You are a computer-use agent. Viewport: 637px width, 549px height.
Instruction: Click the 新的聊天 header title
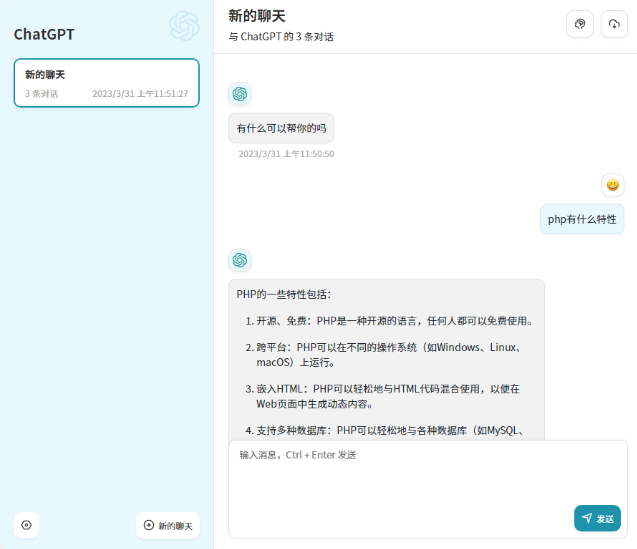point(257,16)
